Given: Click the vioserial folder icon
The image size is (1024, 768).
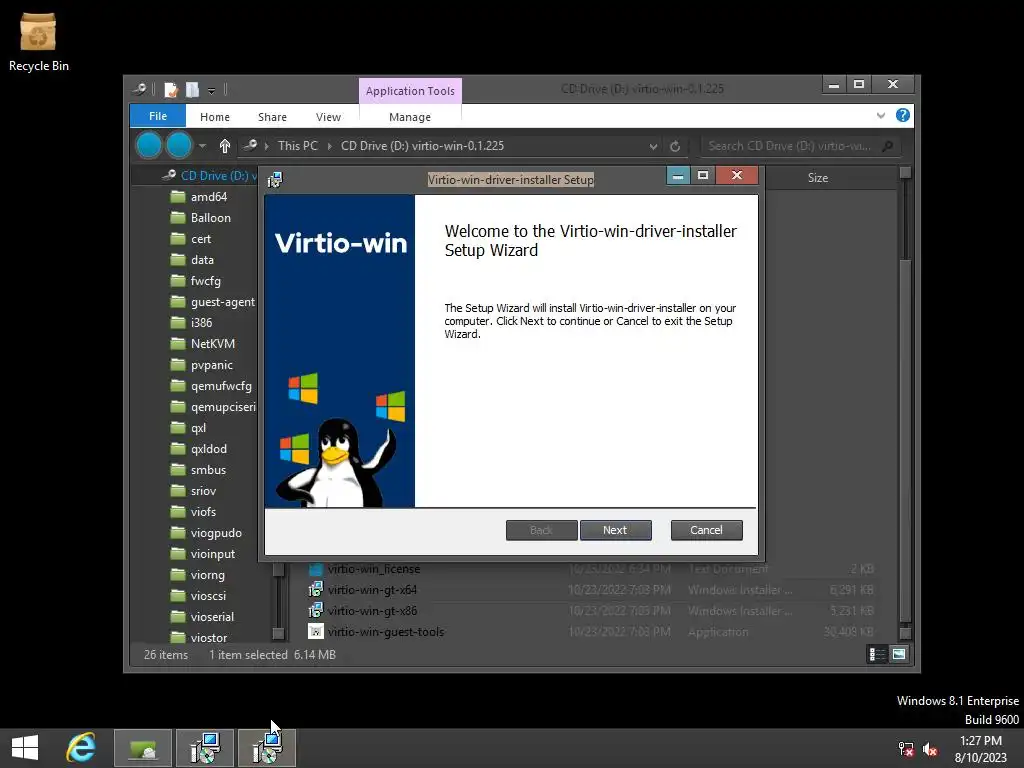Looking at the screenshot, I should 178,616.
